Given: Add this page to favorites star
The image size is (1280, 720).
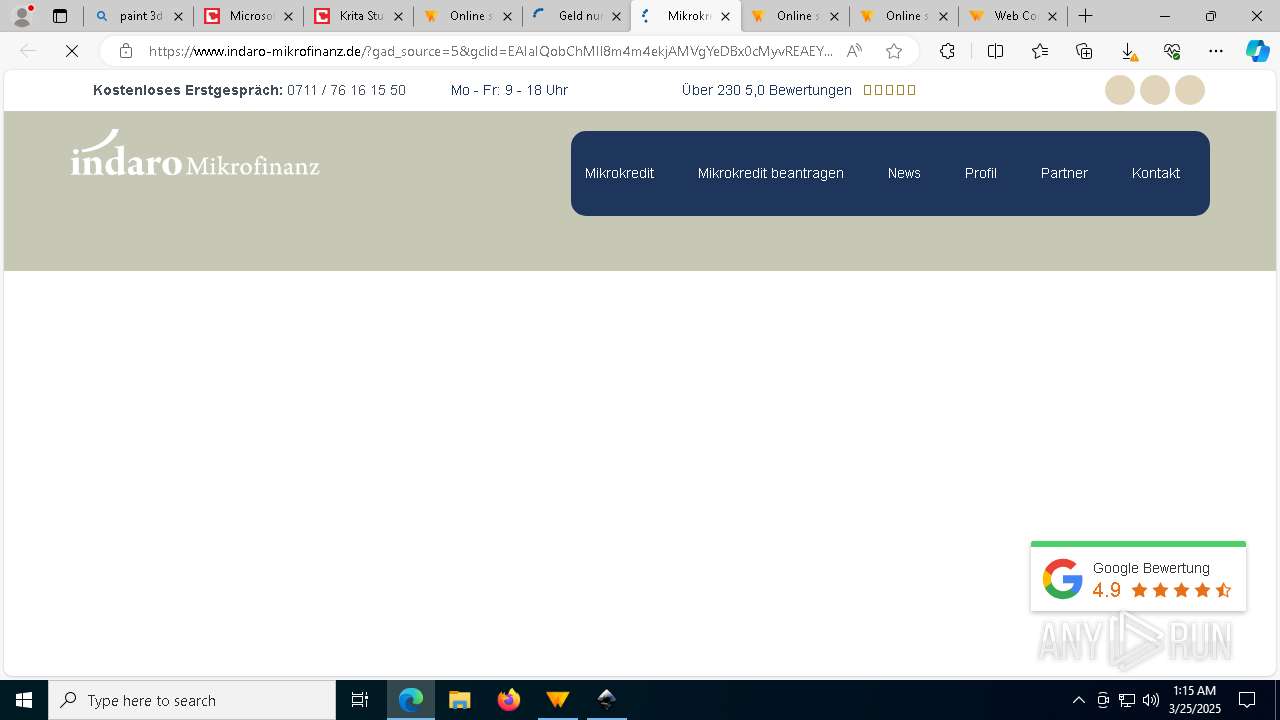Looking at the screenshot, I should (894, 51).
